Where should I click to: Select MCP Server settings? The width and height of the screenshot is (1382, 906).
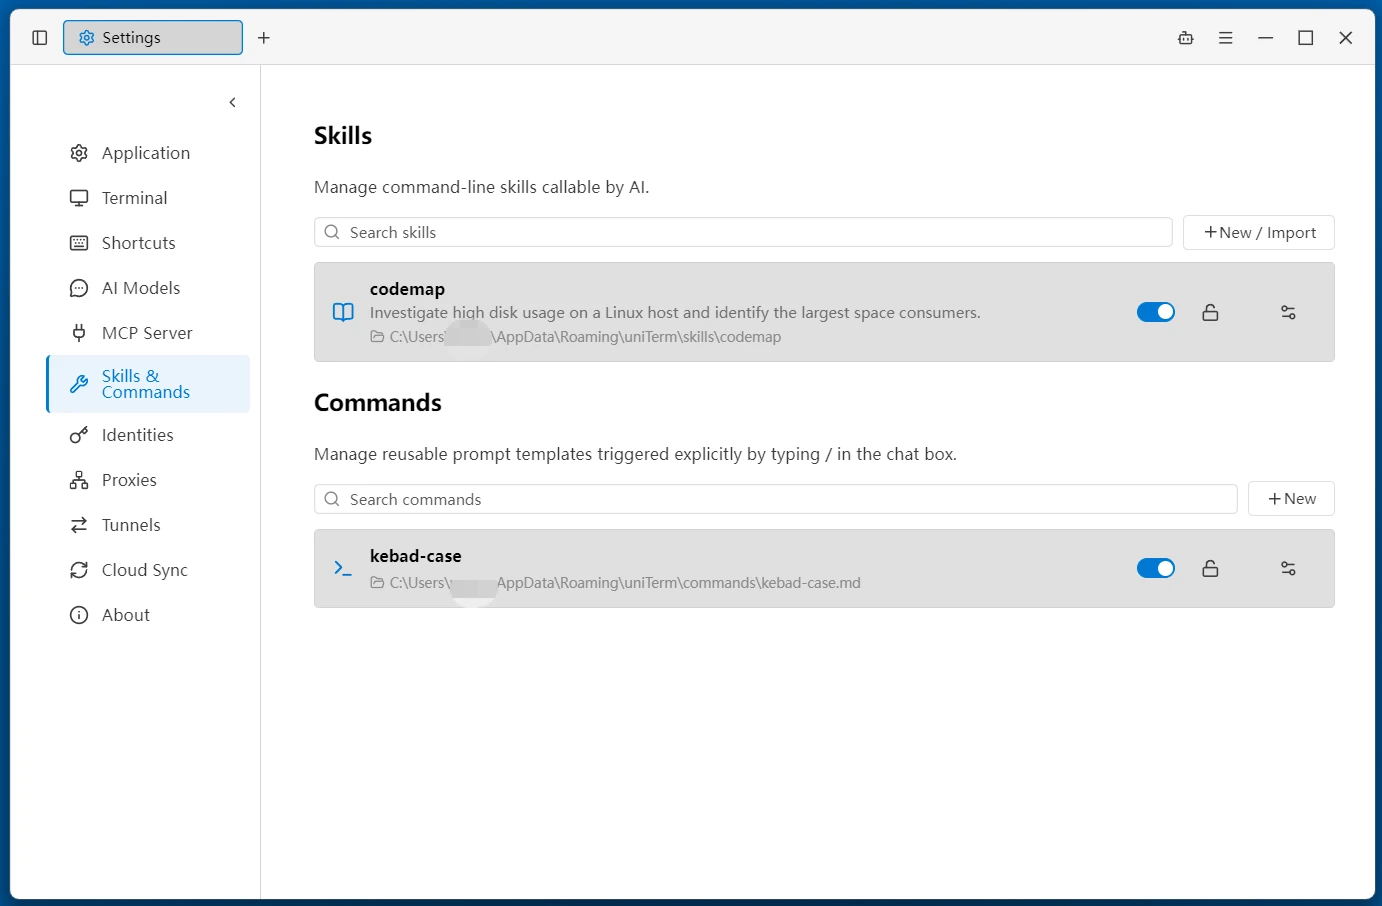tap(148, 333)
